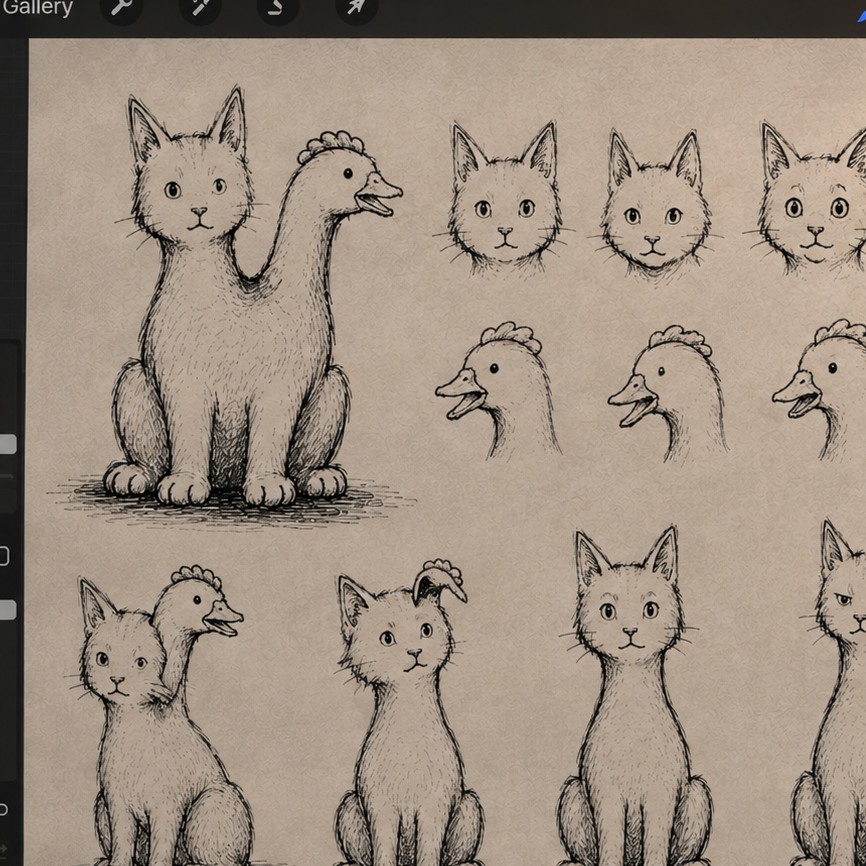The width and height of the screenshot is (866, 866).
Task: Activate the Transform arrow tool
Action: coord(357,7)
